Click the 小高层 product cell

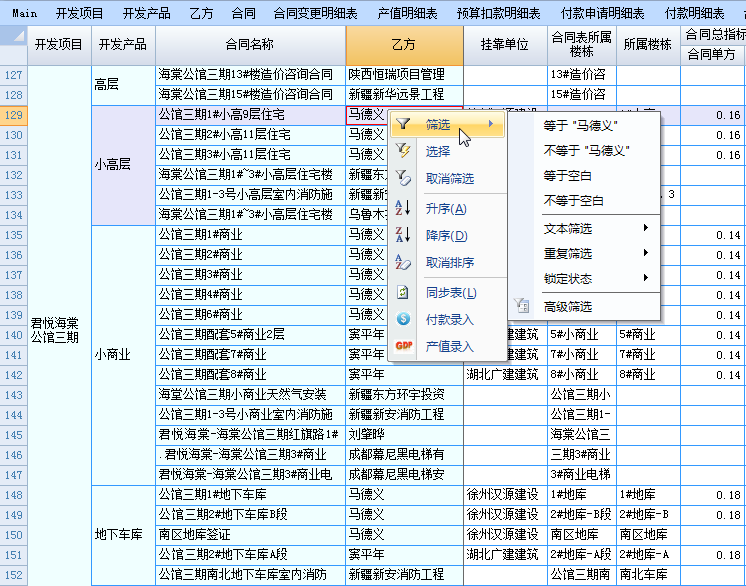click(x=123, y=165)
